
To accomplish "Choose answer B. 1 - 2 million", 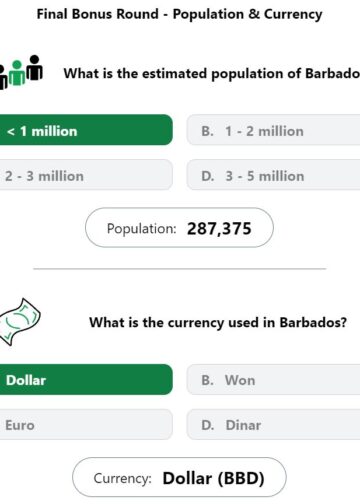I will 273,130.
